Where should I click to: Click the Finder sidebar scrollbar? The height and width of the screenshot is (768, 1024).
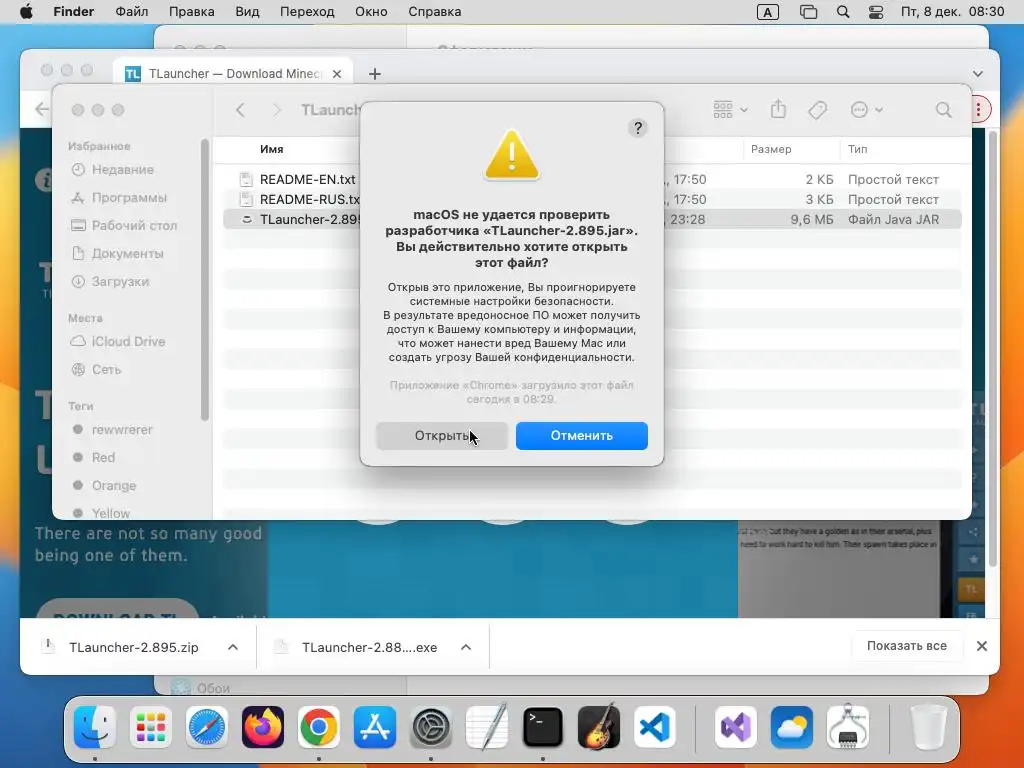pos(204,281)
